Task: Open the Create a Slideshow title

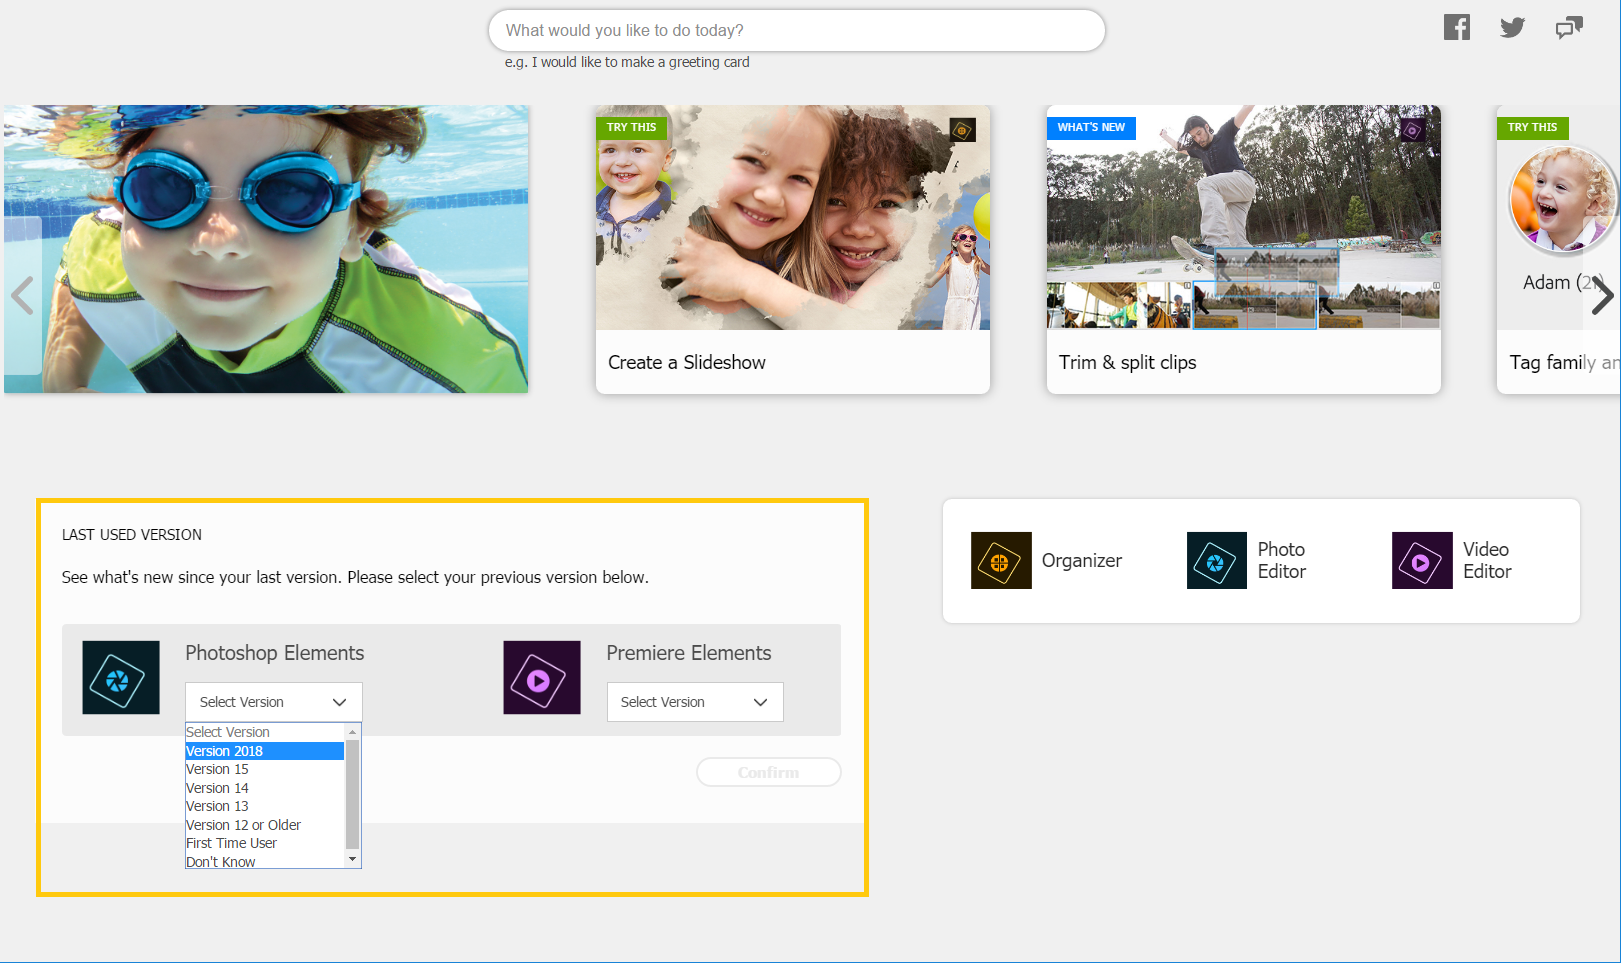Action: coord(687,362)
